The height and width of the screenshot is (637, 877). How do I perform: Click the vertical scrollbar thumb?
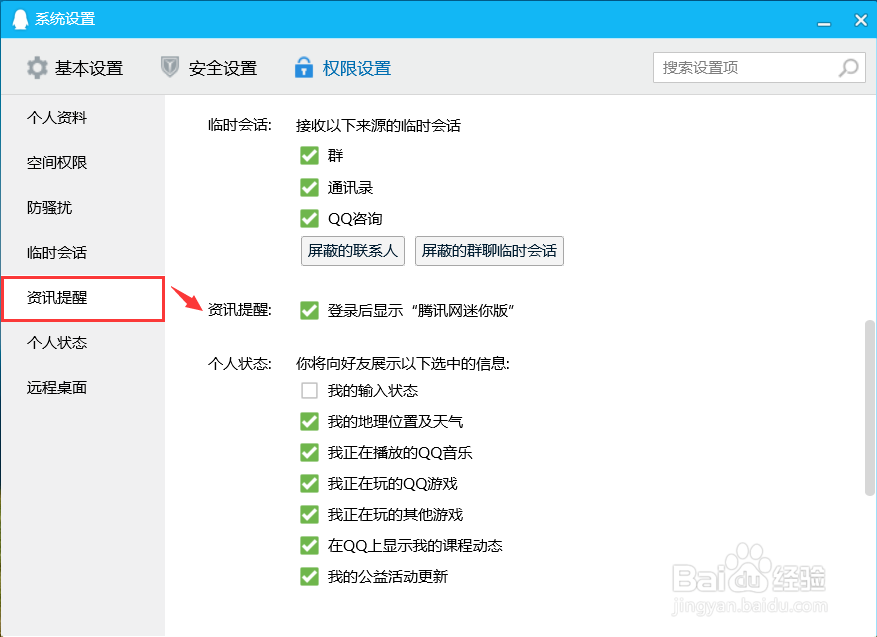pyautogui.click(x=869, y=408)
